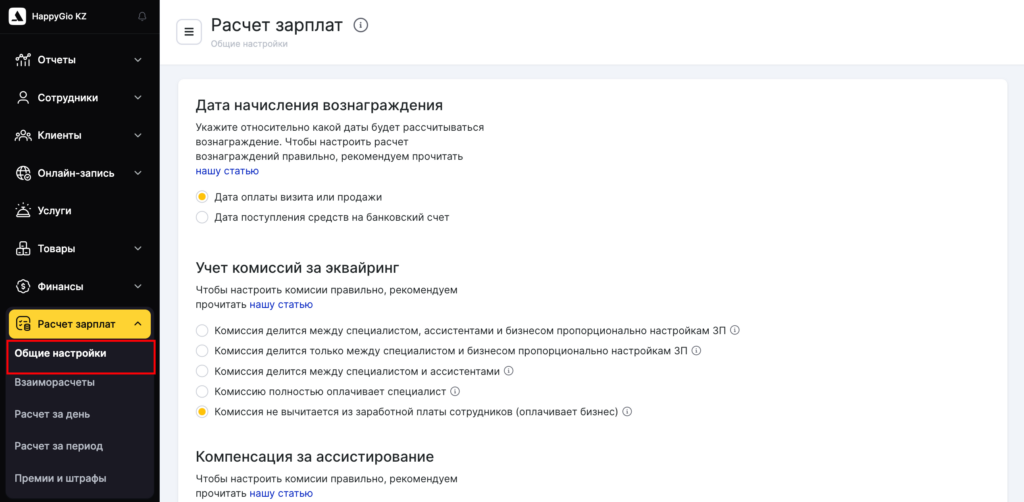Open Премии и штрафы submenu item
The image size is (1024, 502).
point(60,478)
